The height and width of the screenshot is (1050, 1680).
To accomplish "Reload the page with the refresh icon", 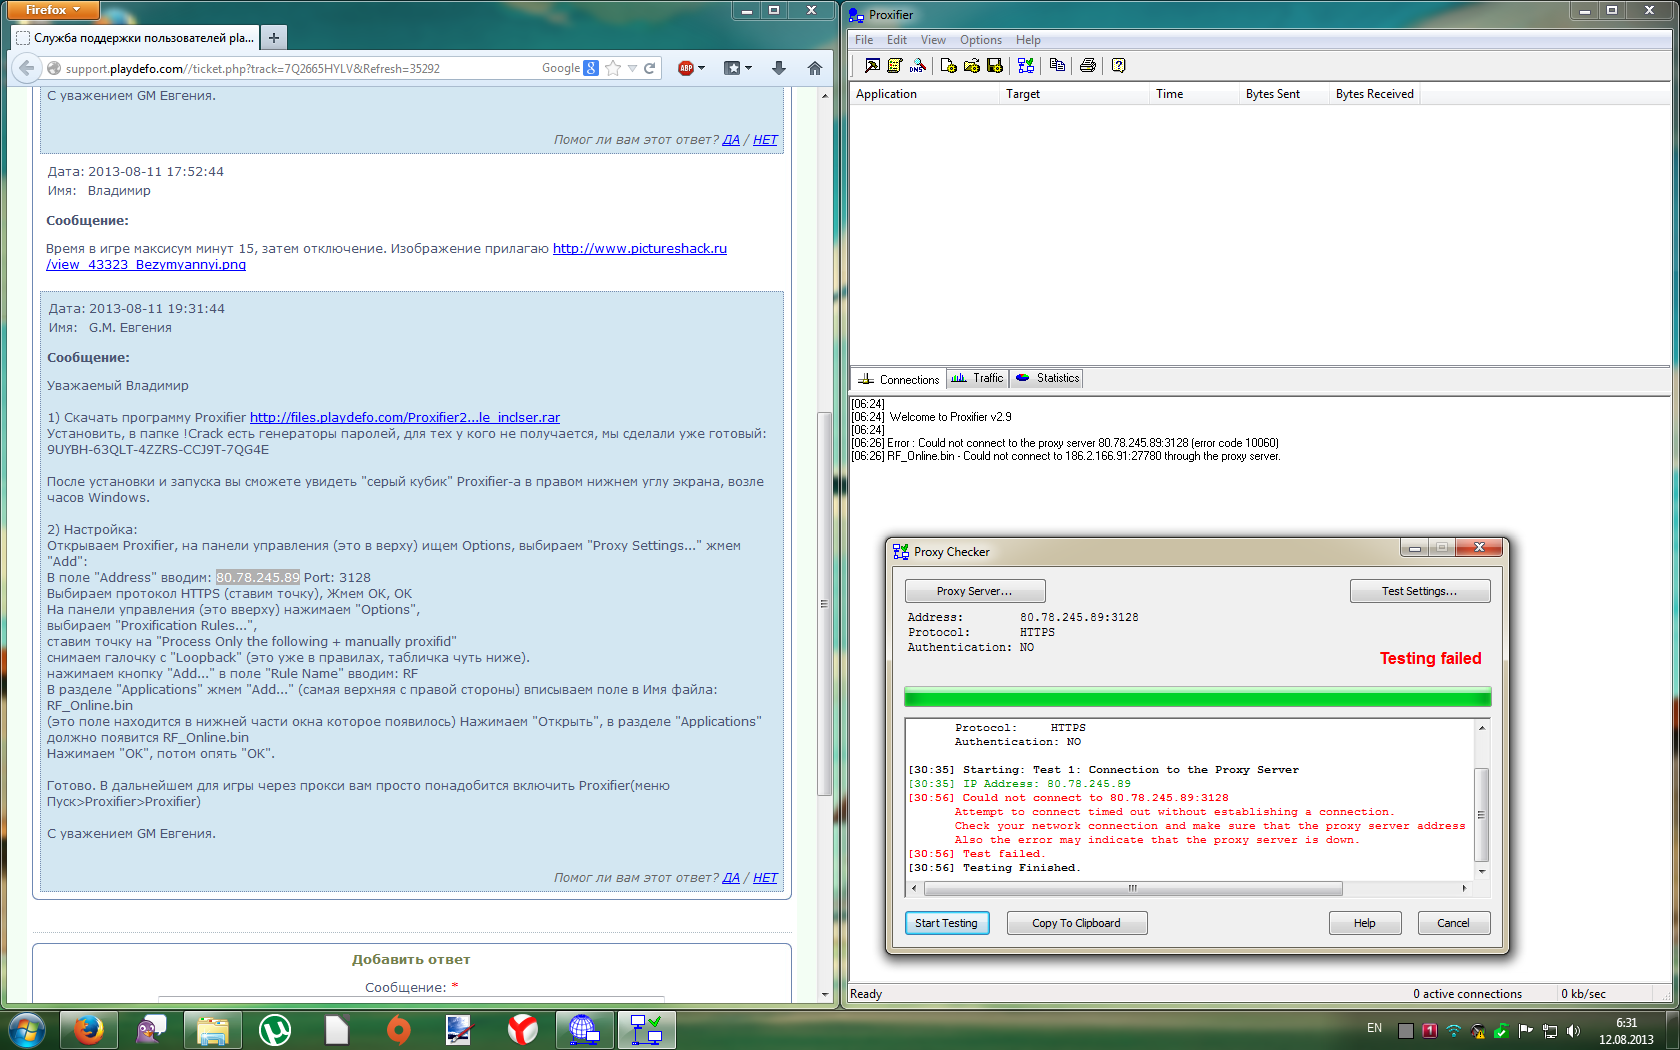I will click(x=649, y=68).
